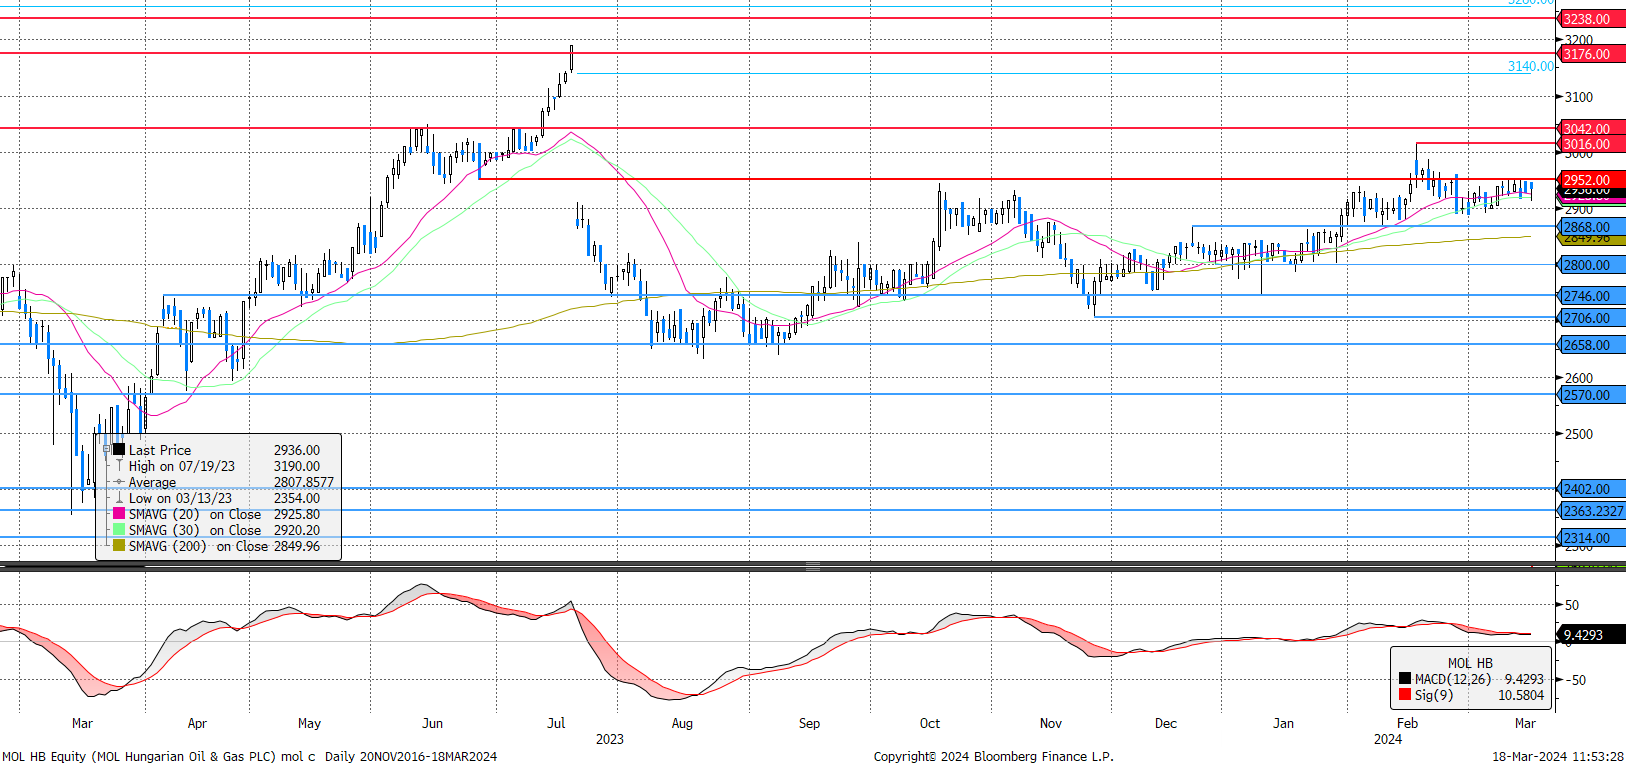Click the pink SMAVG (20) swatch

(x=119, y=514)
